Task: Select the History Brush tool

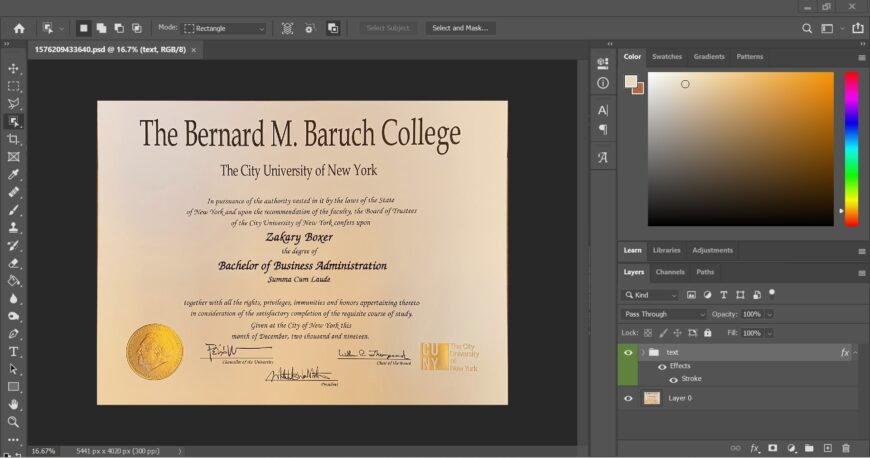Action: click(13, 245)
